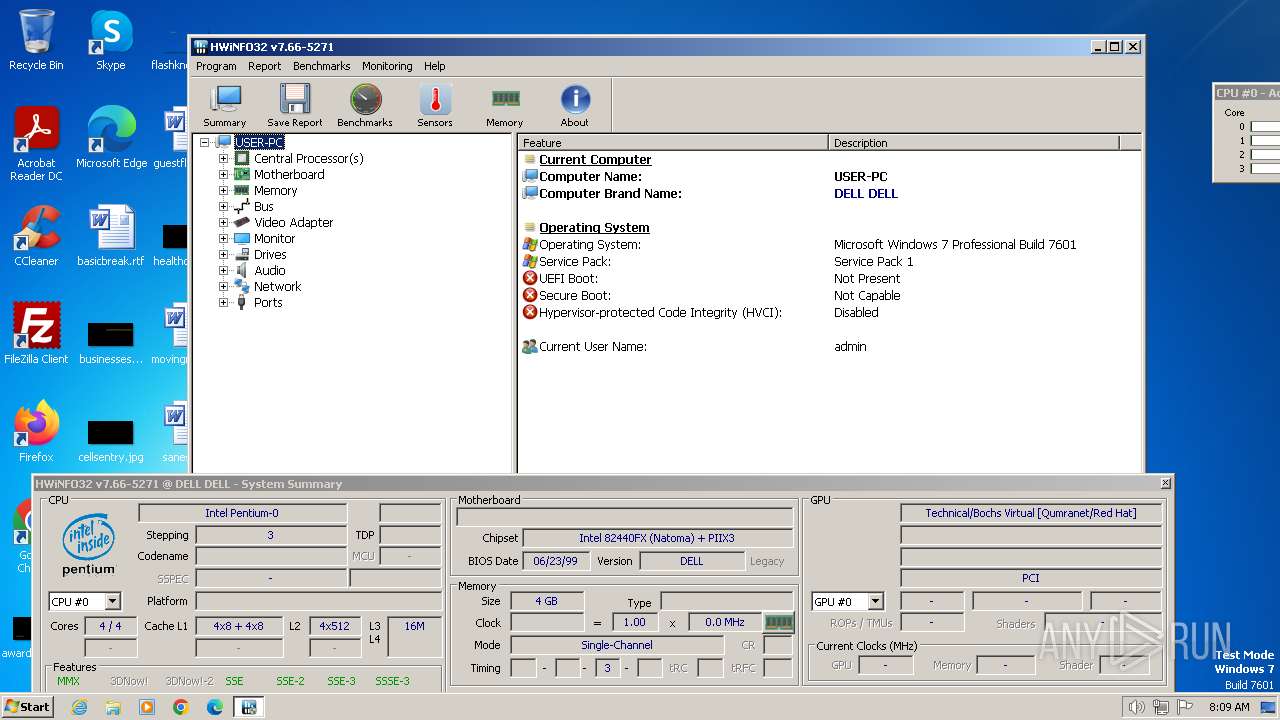The image size is (1280, 720).
Task: Expand the Memory tree node
Action: tap(224, 190)
